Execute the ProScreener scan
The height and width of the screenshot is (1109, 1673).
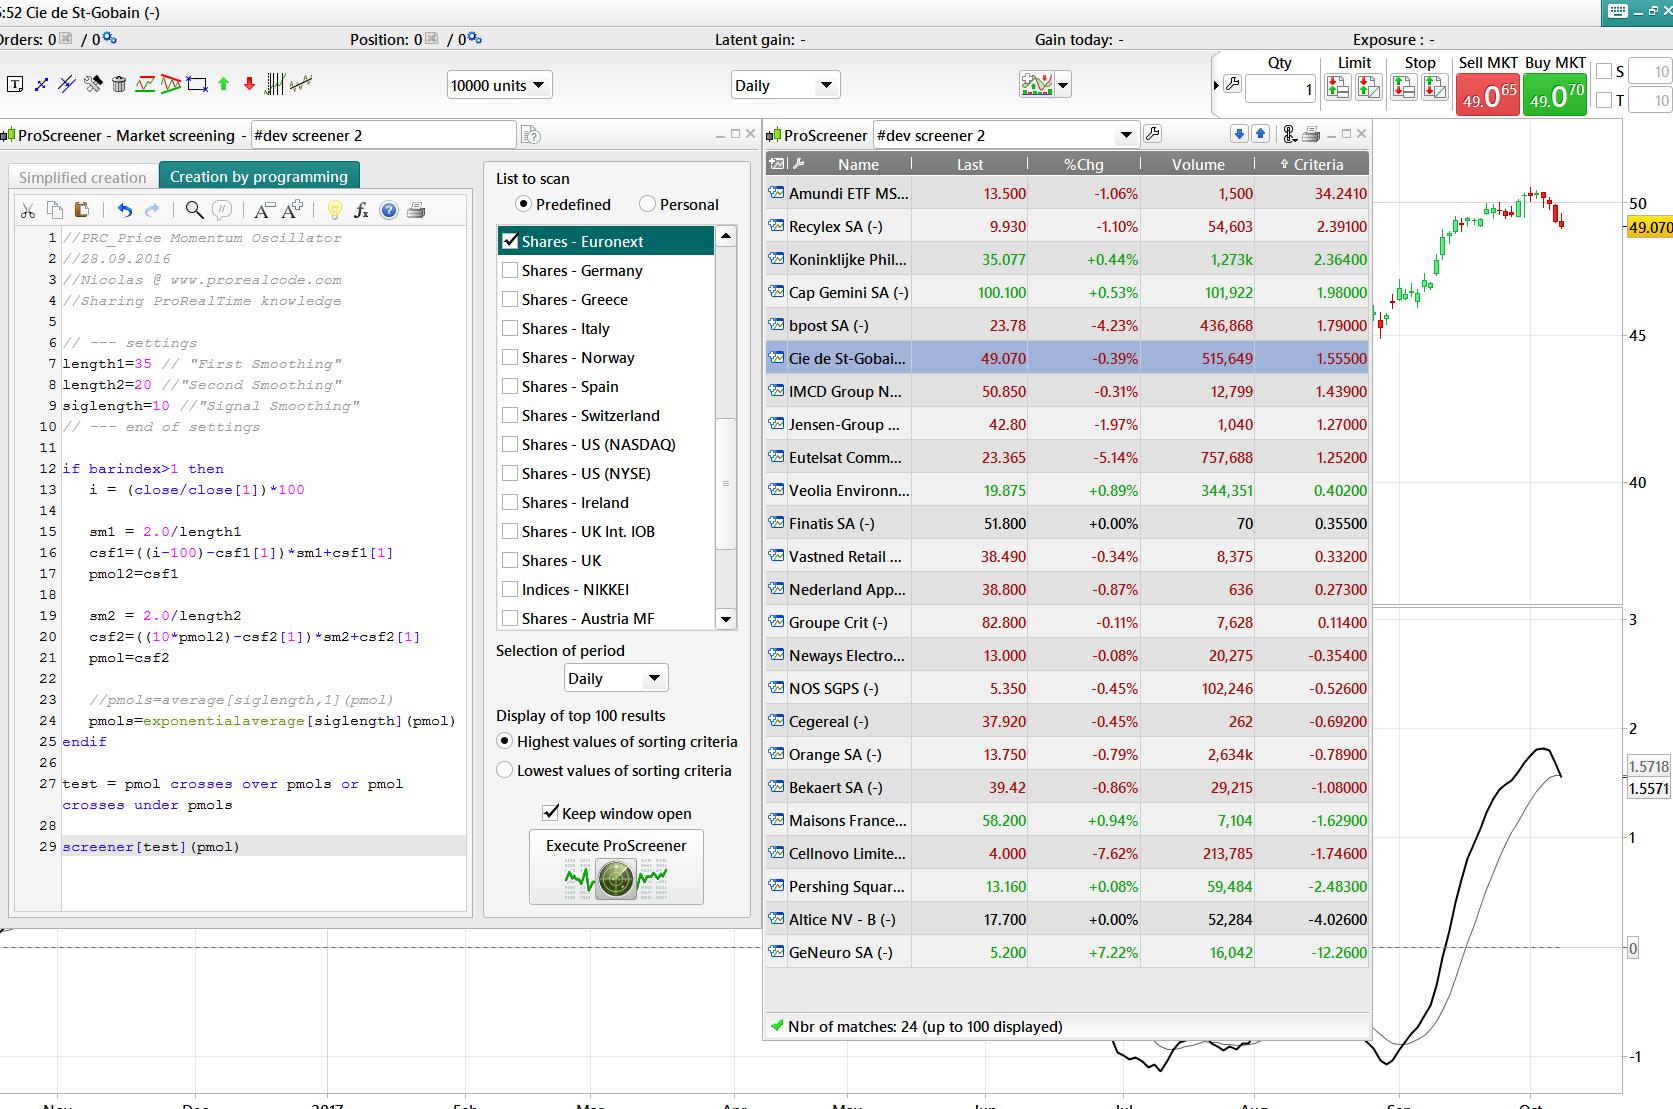pyautogui.click(x=616, y=867)
